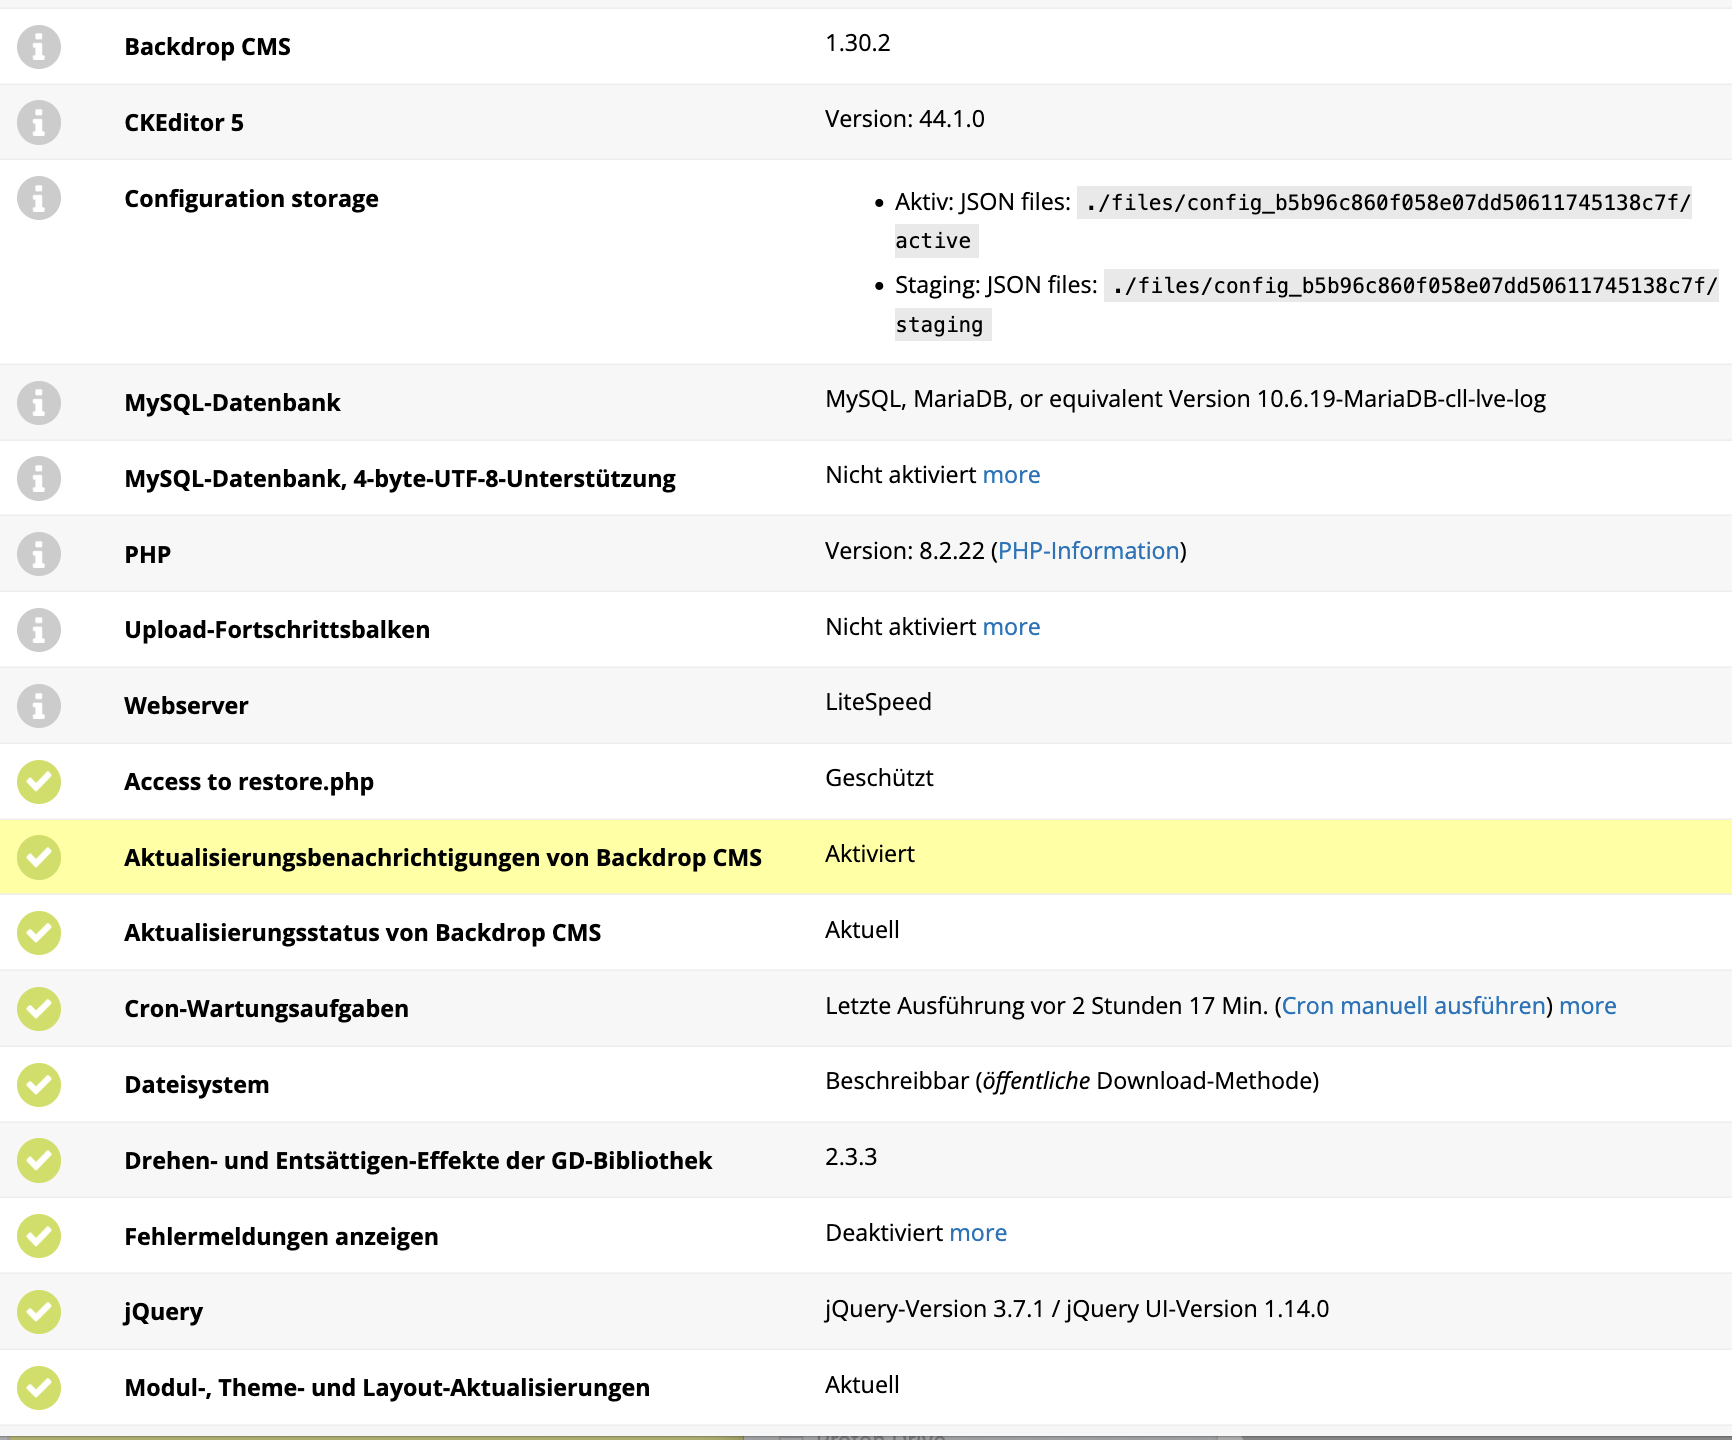Click the info icon beside CKEditor 5
The width and height of the screenshot is (1732, 1440).
38,122
